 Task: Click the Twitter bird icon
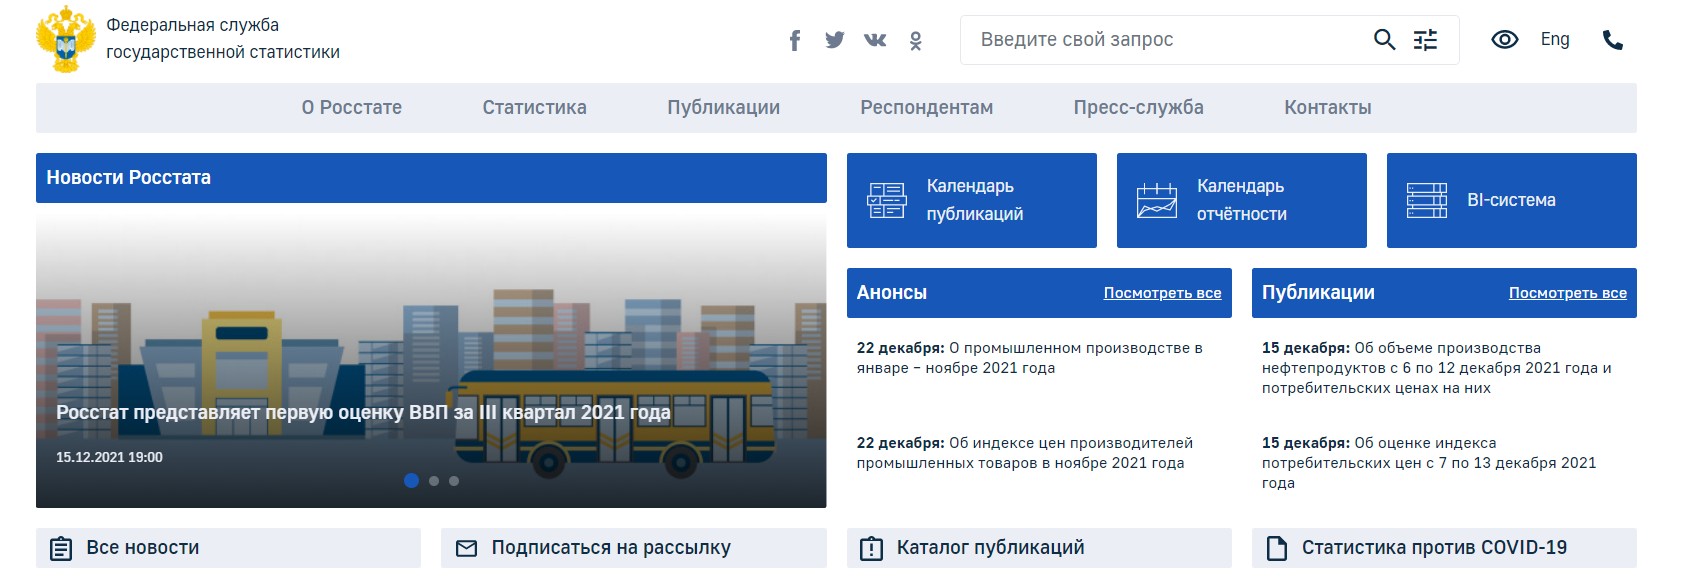tap(835, 40)
